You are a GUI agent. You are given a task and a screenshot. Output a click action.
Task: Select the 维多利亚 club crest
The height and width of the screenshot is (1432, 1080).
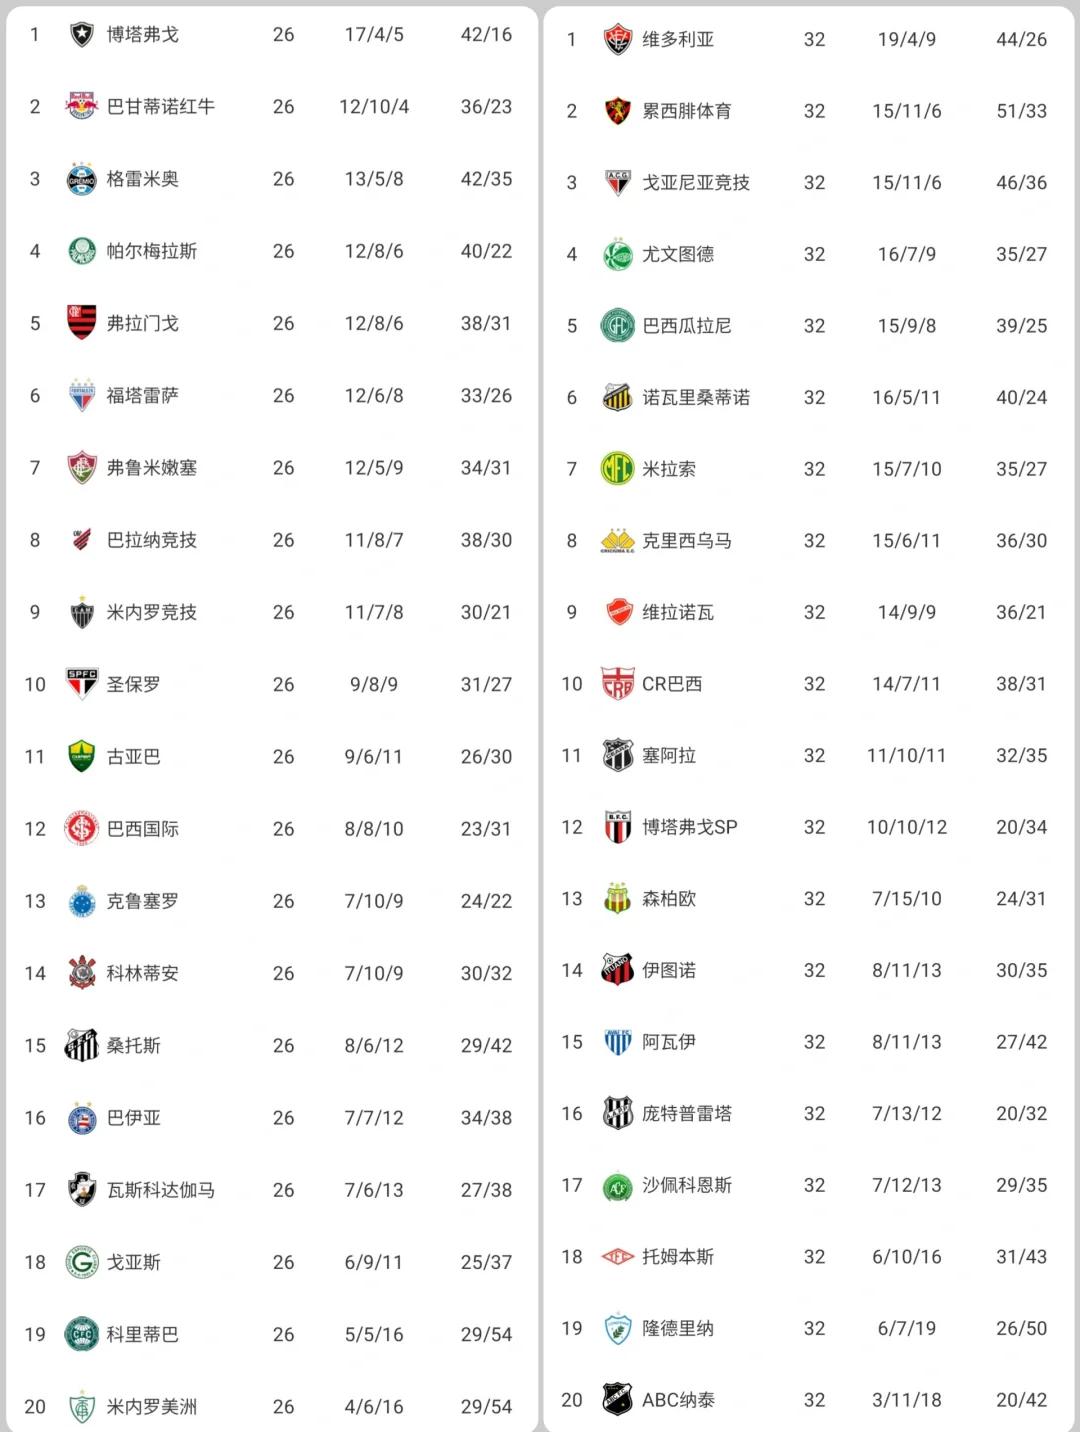pyautogui.click(x=618, y=39)
